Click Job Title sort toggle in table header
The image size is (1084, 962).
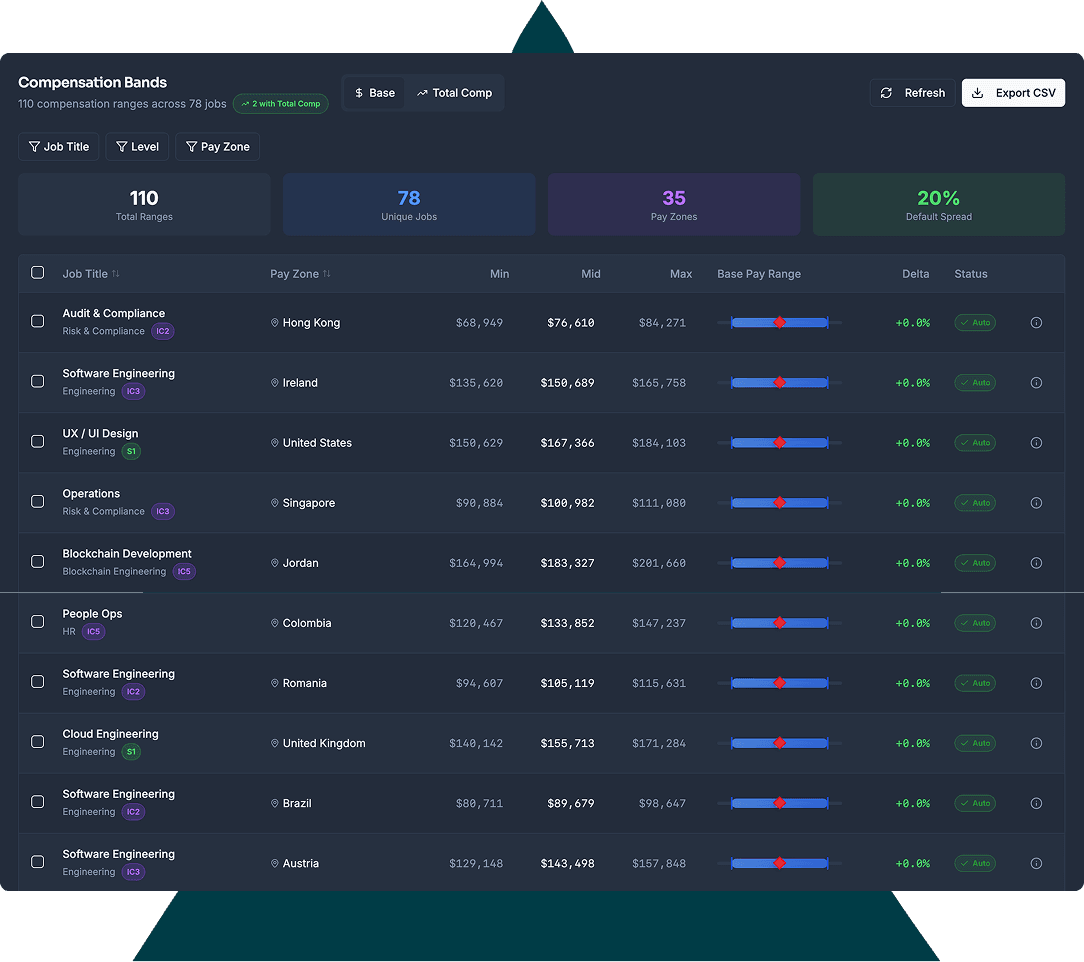pos(118,273)
